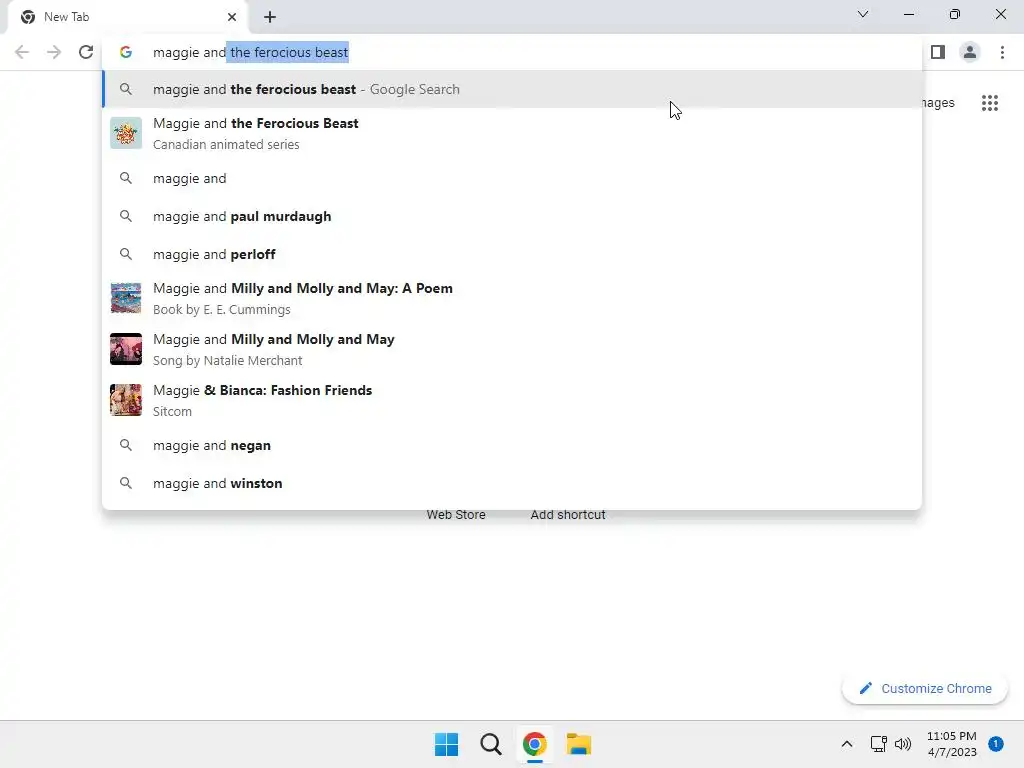Open the Web Store shortcut
Viewport: 1024px width, 768px height.
[x=456, y=515]
